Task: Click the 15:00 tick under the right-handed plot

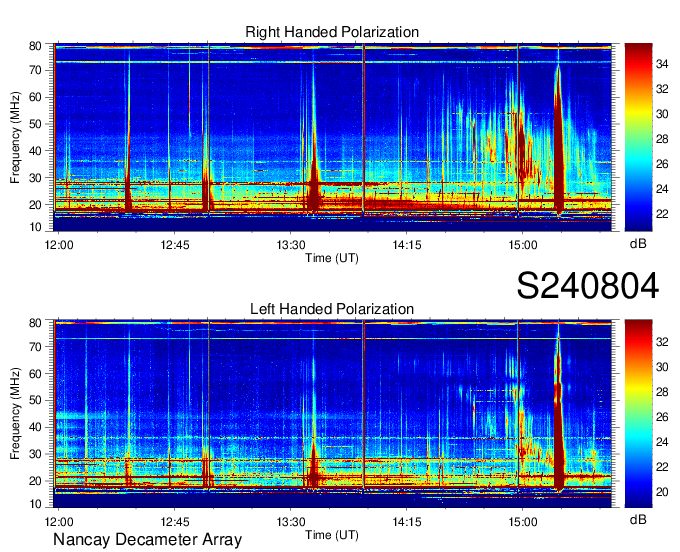Action: point(523,245)
